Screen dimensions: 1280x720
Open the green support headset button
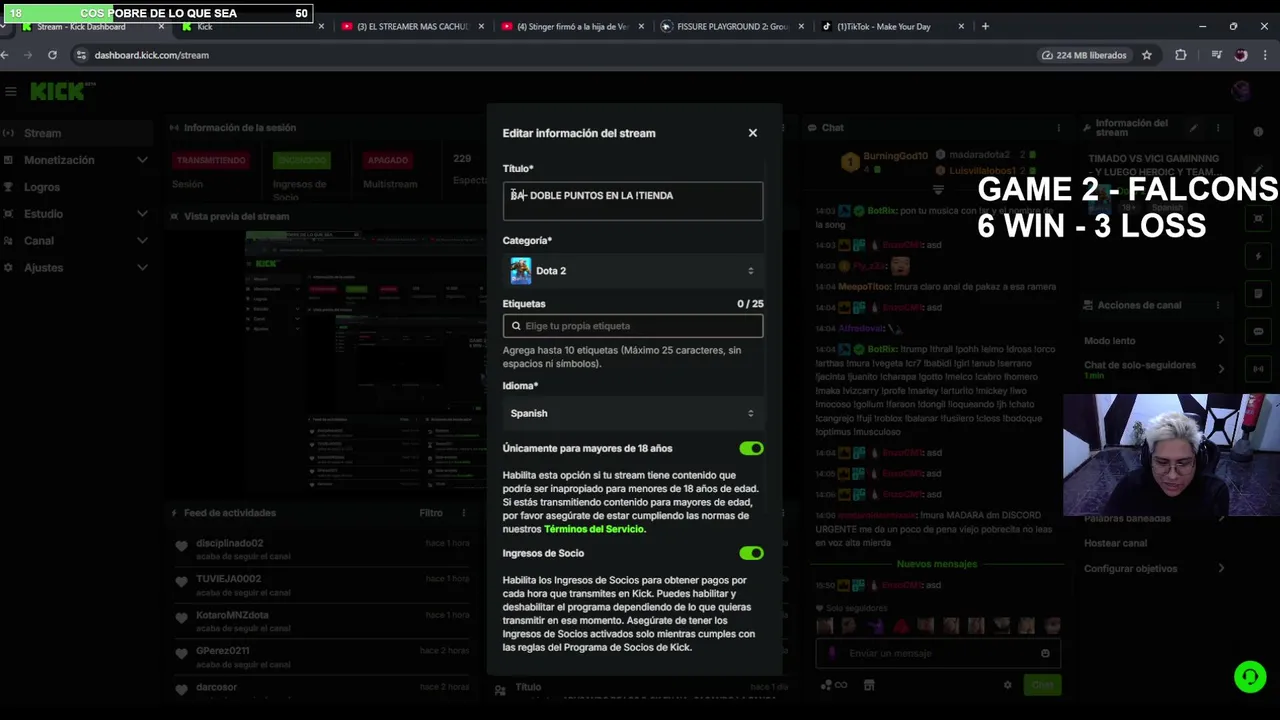coord(1249,677)
